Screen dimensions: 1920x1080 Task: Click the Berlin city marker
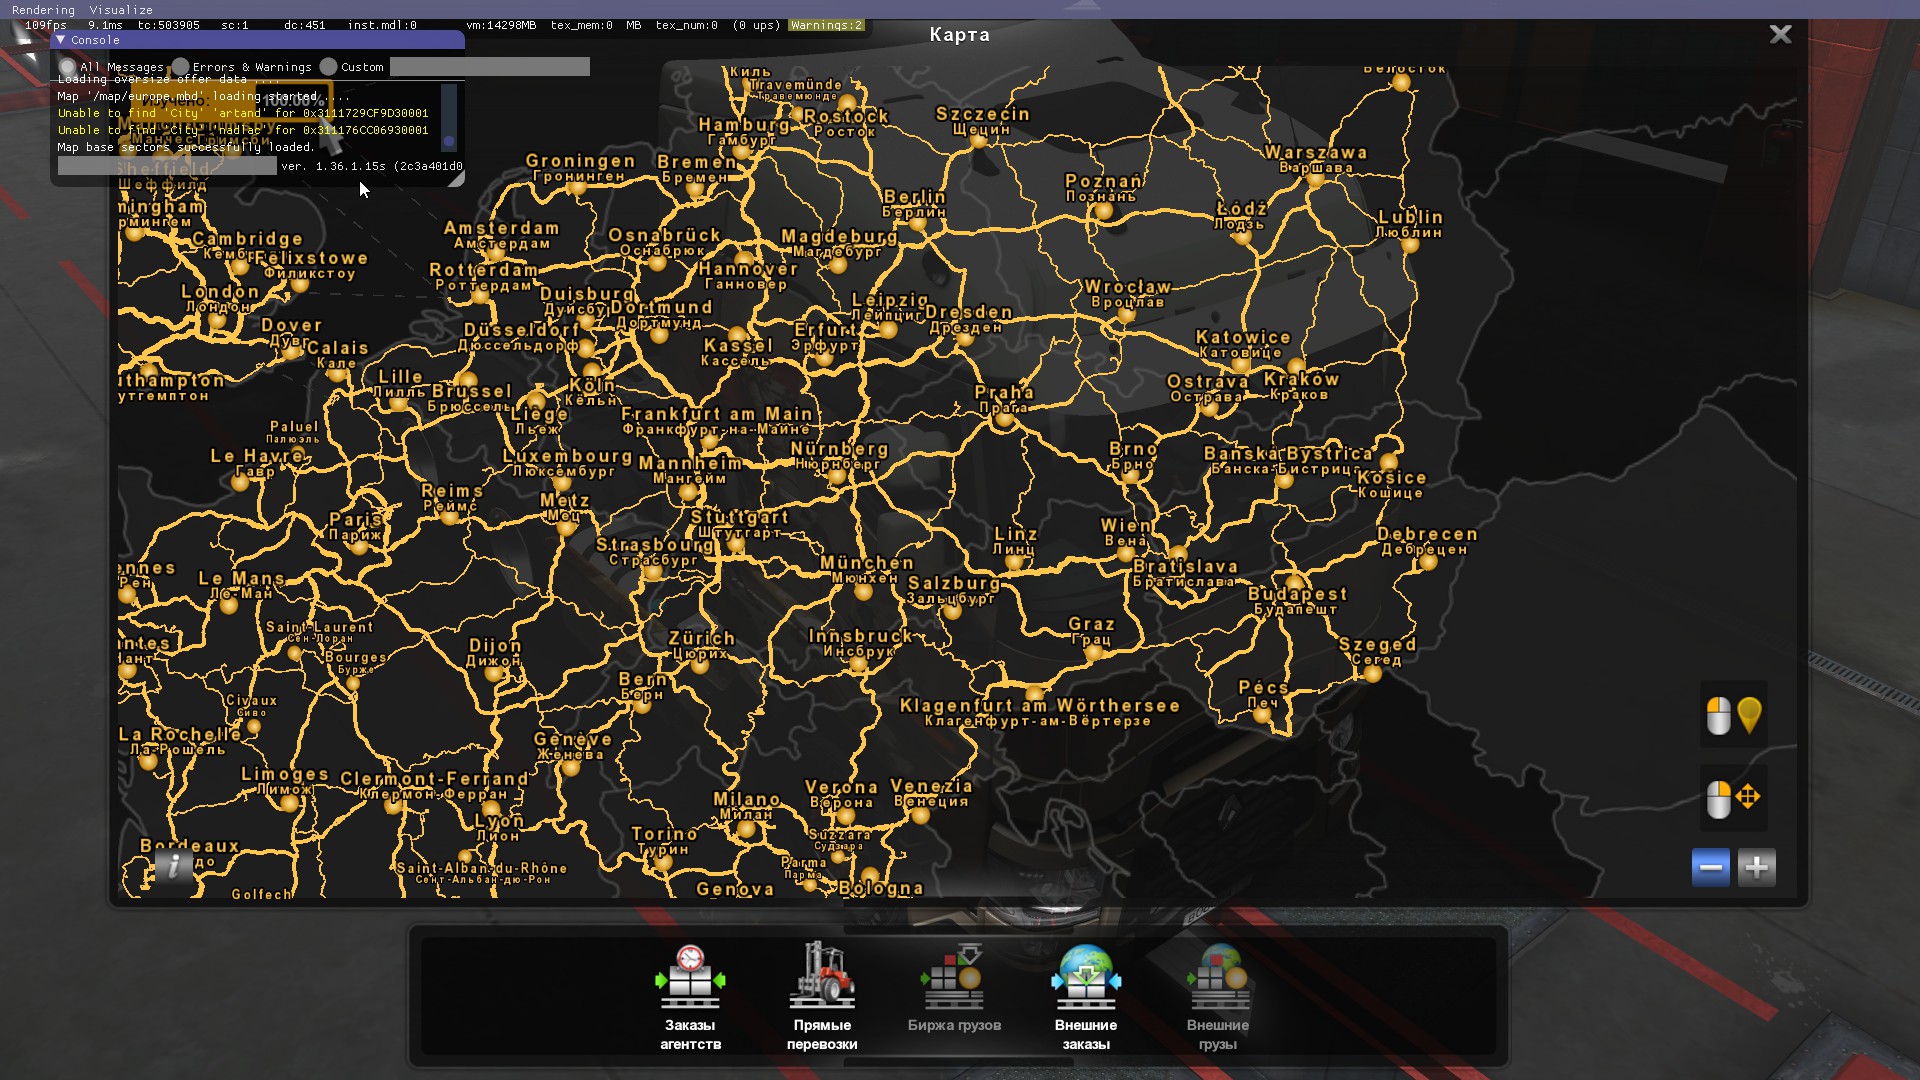[x=918, y=225]
